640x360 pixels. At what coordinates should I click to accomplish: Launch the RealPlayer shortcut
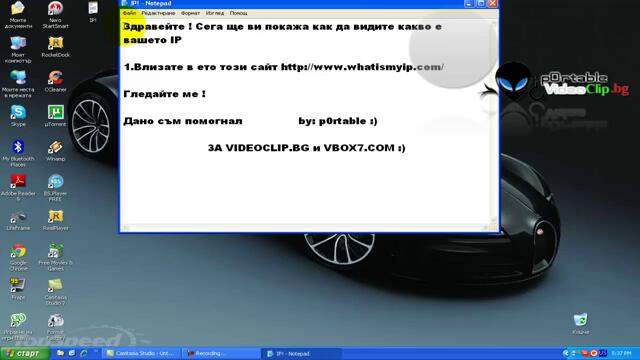56,220
